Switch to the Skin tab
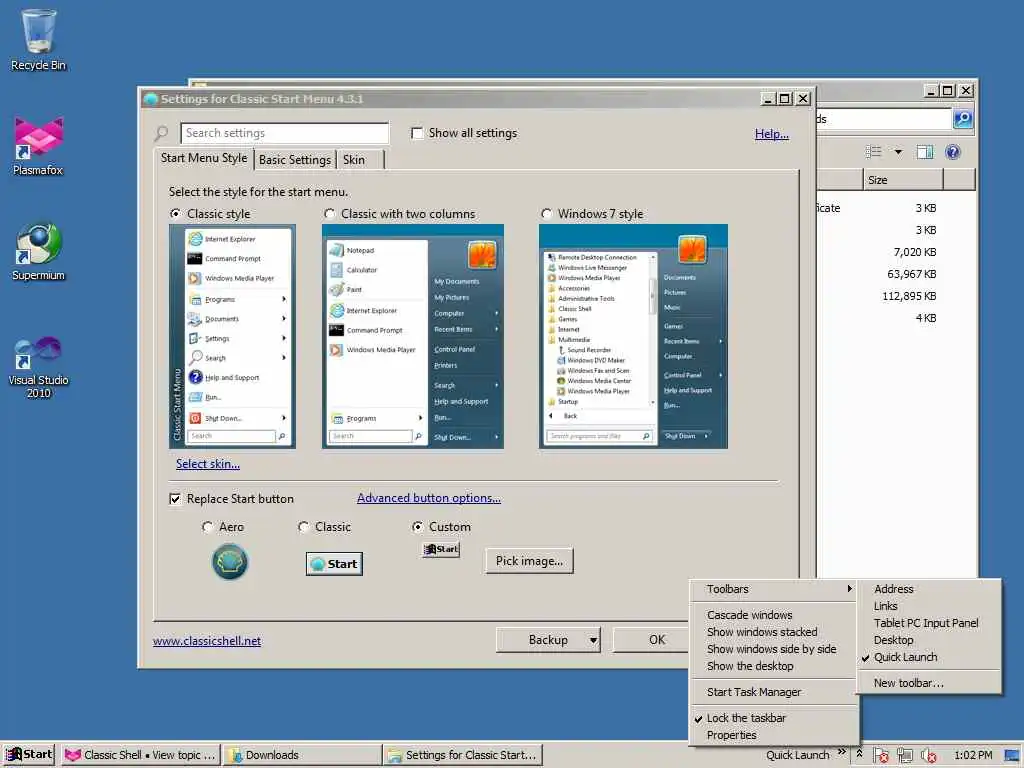1024x768 pixels. [x=354, y=160]
